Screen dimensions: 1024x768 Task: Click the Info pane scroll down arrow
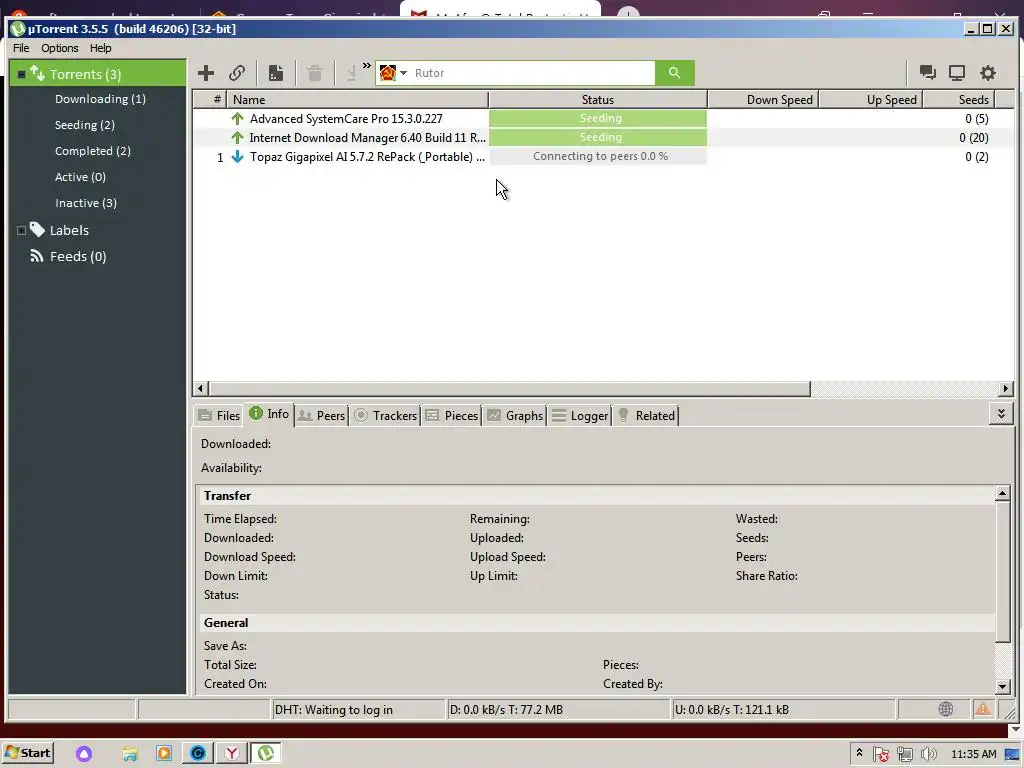click(1002, 686)
